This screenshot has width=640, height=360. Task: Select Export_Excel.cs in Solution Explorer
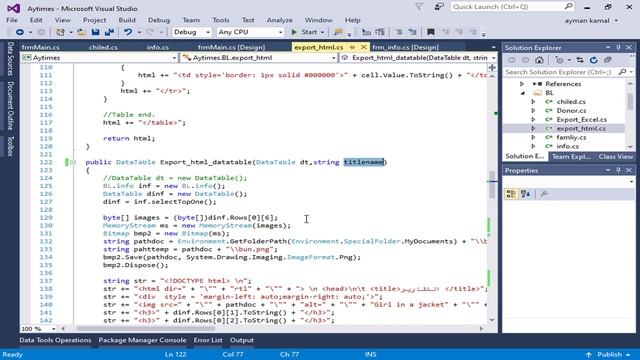(581, 120)
